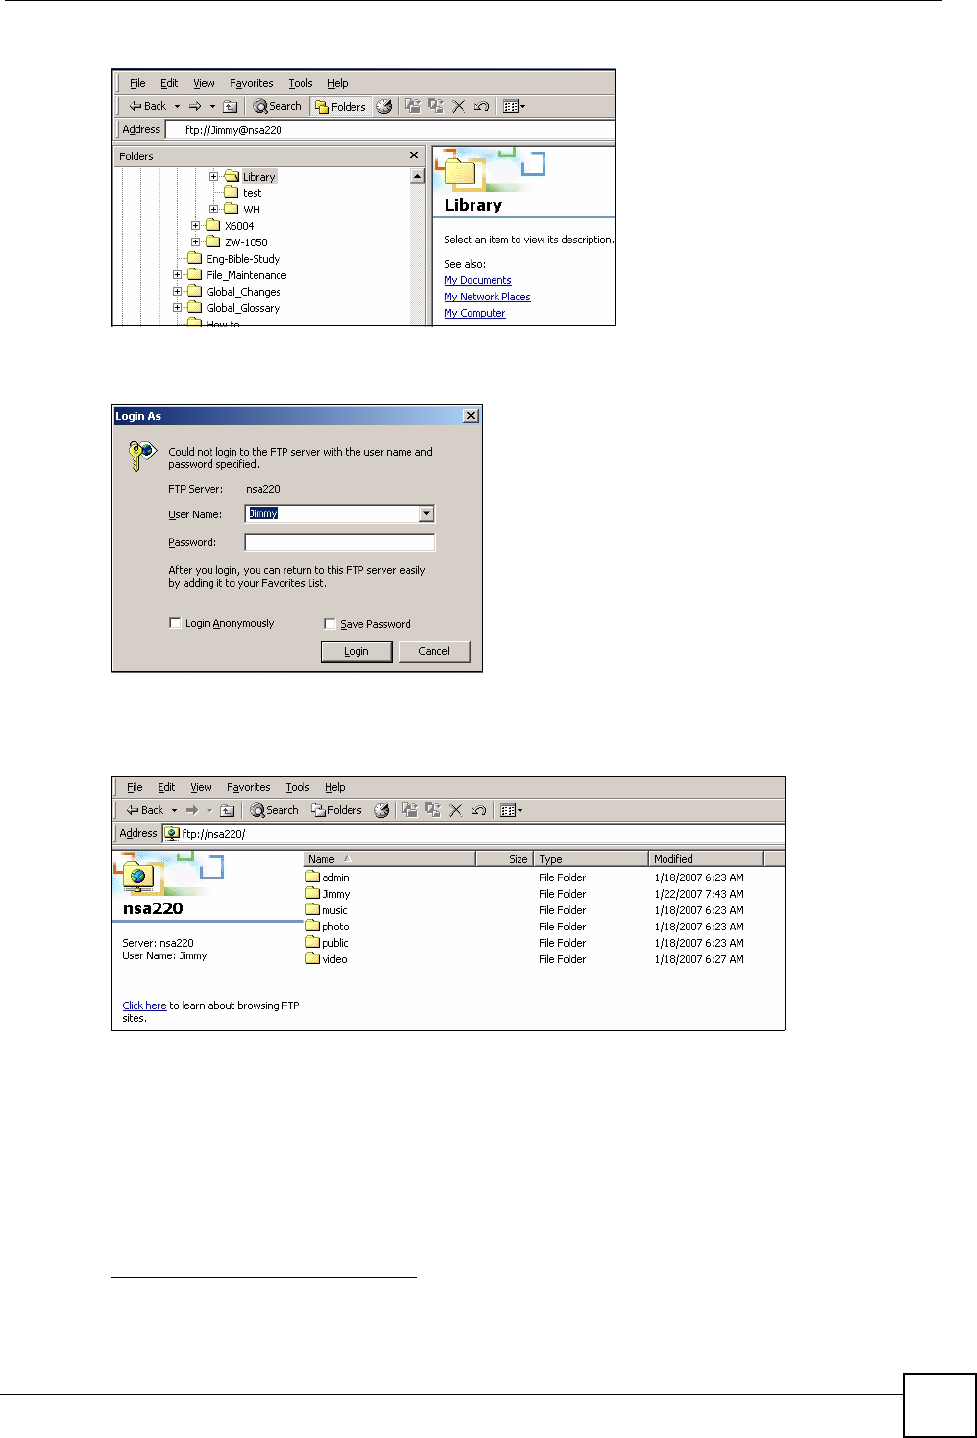Click address field showing ftp://nsa220/
Viewport: 977px width, 1438px height.
tap(474, 834)
